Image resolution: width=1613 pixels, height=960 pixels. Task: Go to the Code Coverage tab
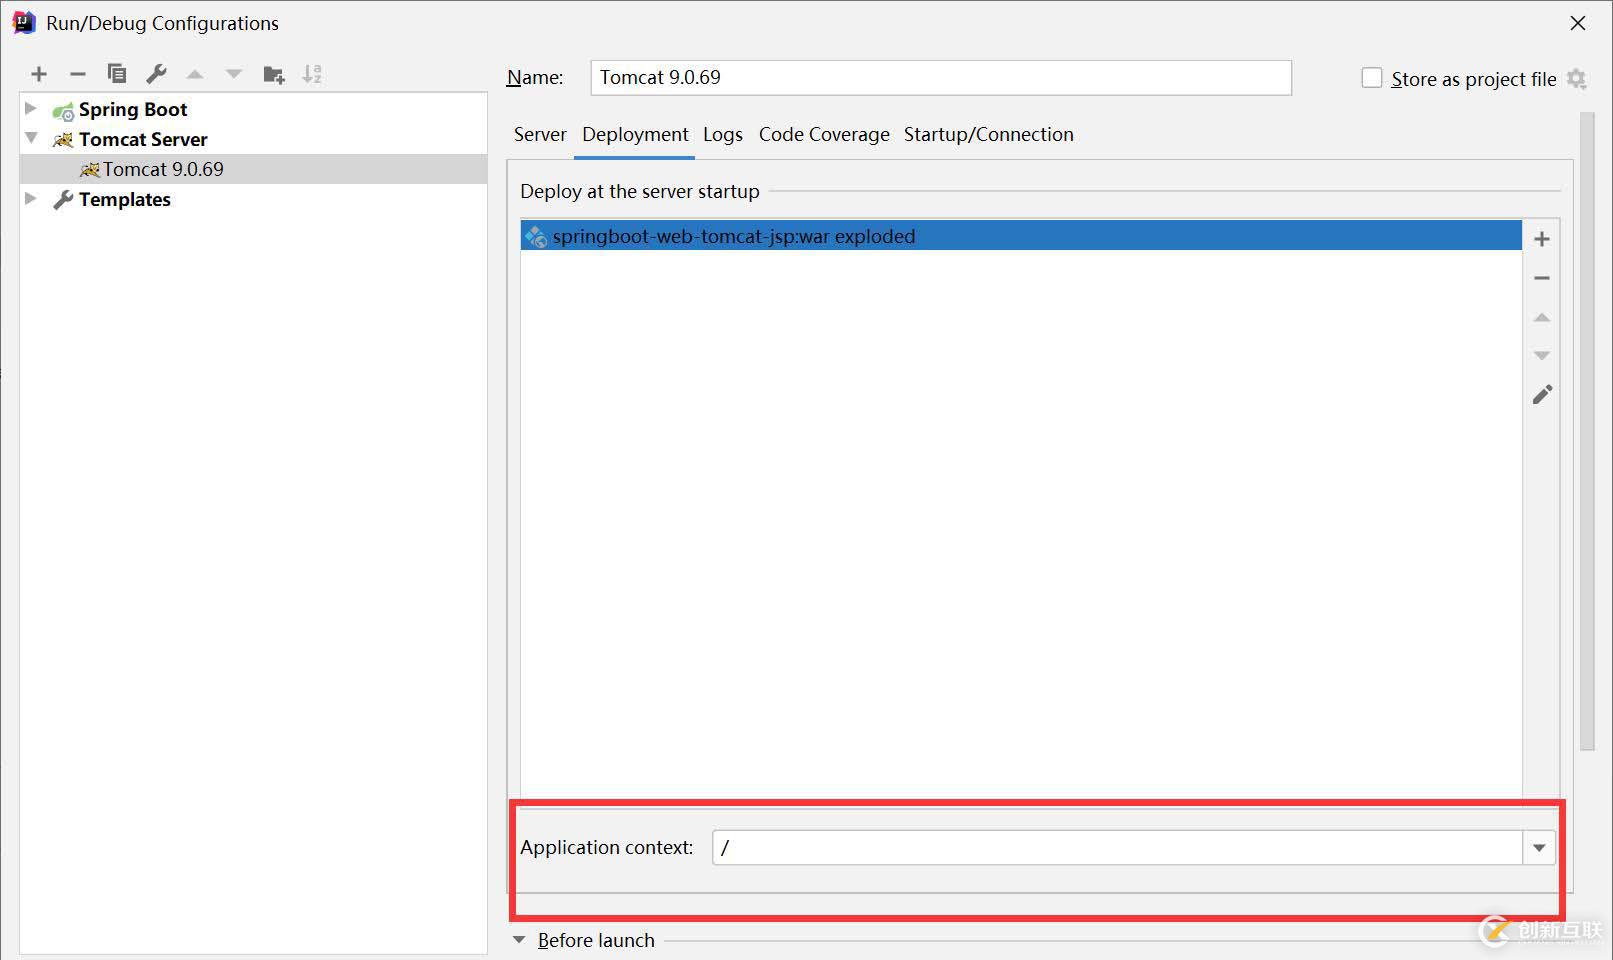(x=824, y=135)
